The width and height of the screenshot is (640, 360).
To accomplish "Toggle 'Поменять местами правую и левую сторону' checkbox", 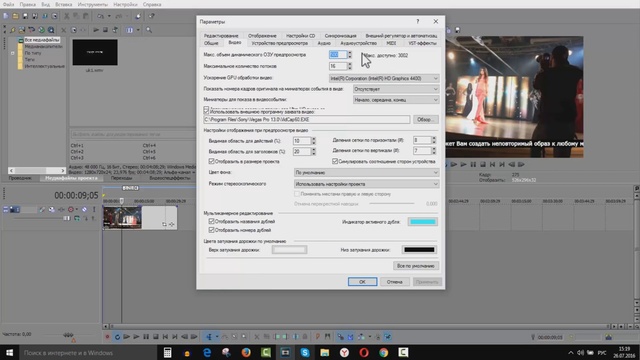I will (x=297, y=194).
